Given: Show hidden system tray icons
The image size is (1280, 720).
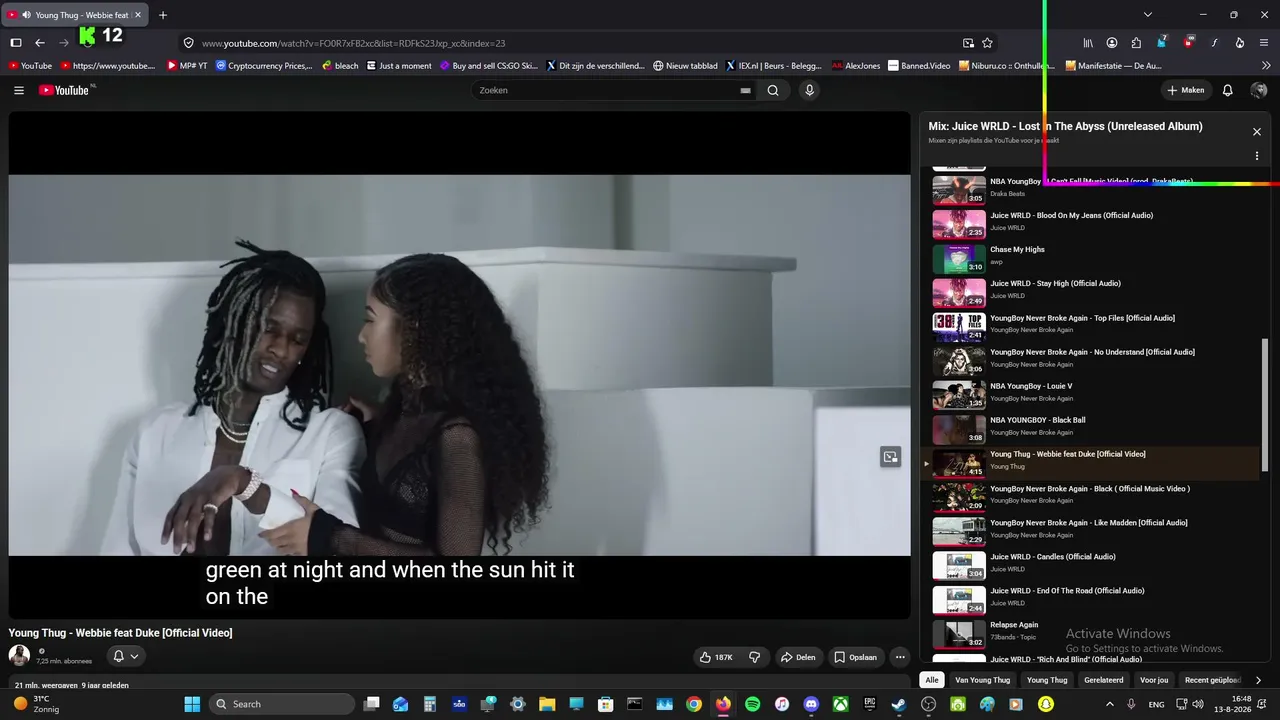Looking at the screenshot, I should [x=1109, y=704].
